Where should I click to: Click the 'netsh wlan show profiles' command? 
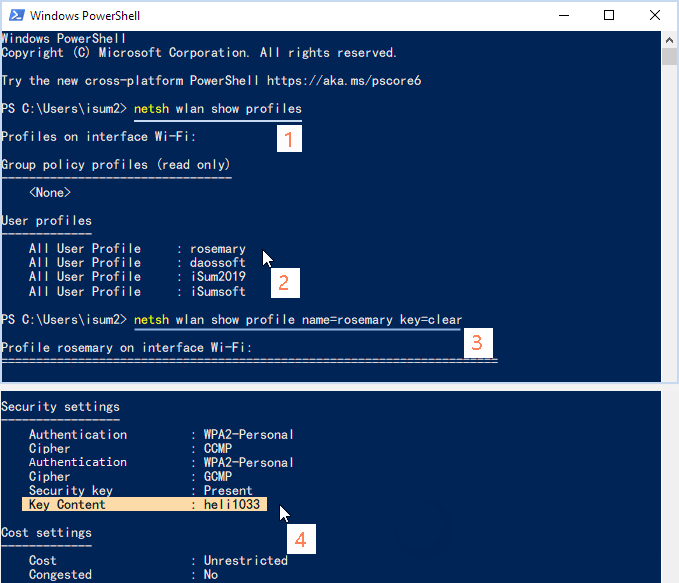tap(218, 109)
